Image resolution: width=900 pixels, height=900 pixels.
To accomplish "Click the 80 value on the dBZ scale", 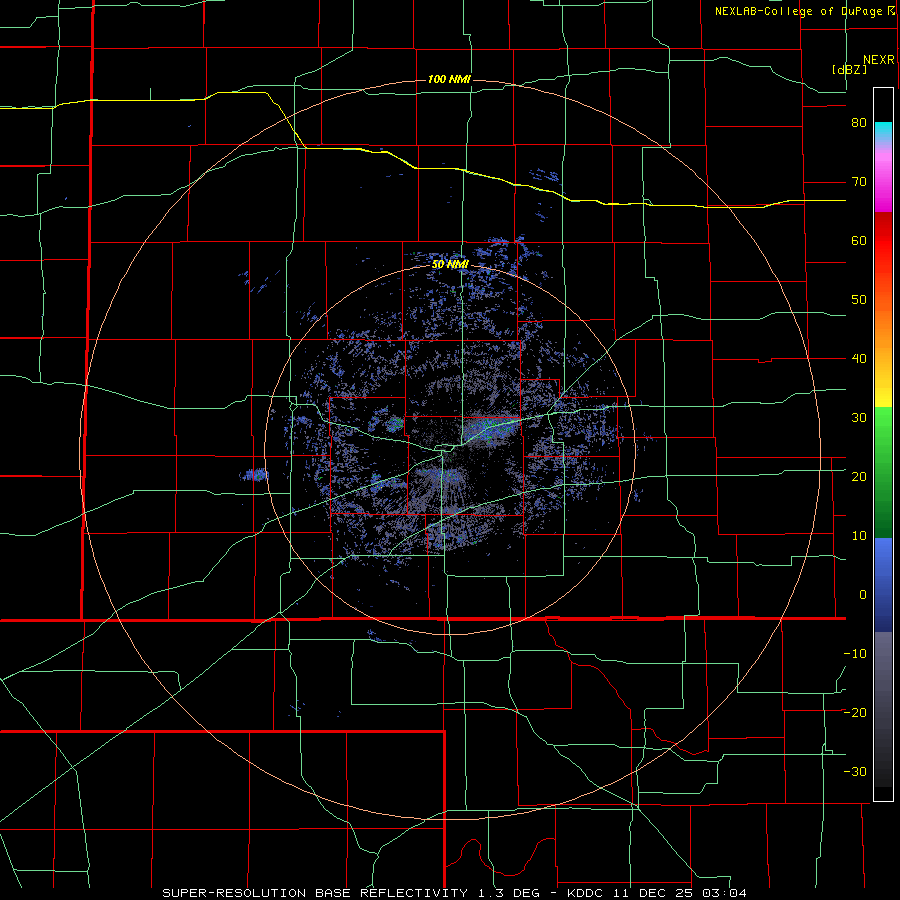I will point(859,123).
